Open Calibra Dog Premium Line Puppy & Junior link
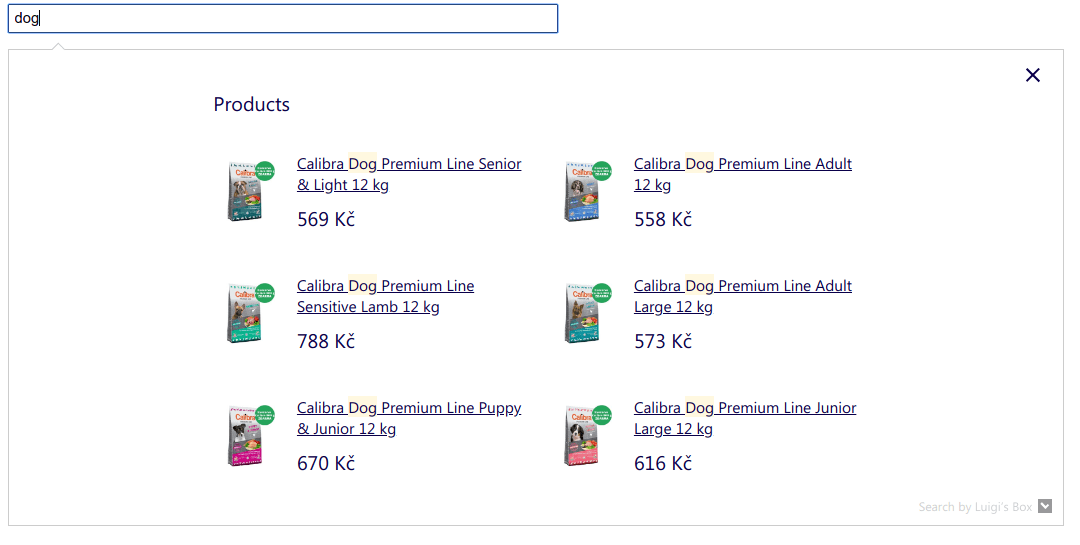The height and width of the screenshot is (545, 1080). tap(408, 408)
